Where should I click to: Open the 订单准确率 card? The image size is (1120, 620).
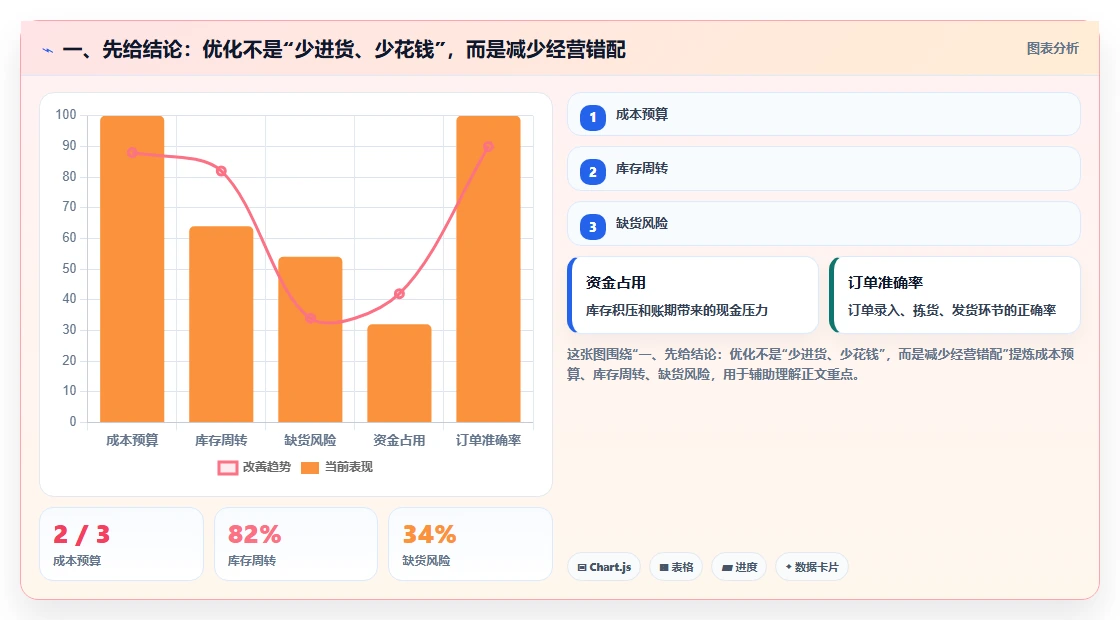coord(955,295)
